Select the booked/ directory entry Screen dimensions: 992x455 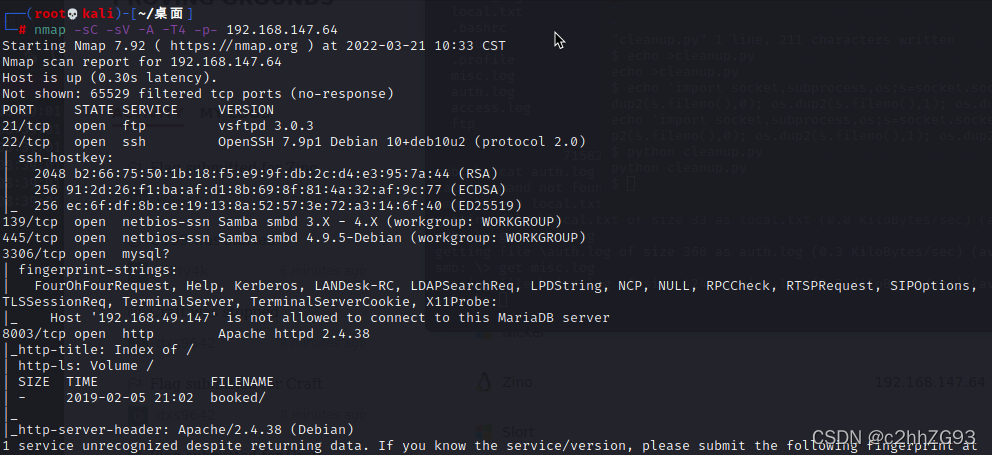(x=238, y=398)
